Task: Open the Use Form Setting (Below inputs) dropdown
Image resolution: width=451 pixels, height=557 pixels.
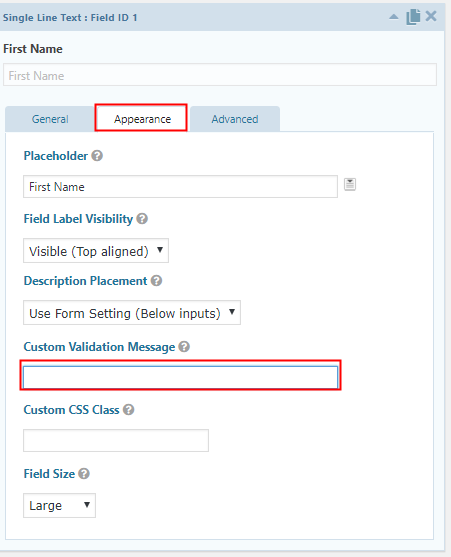Action: pyautogui.click(x=132, y=313)
